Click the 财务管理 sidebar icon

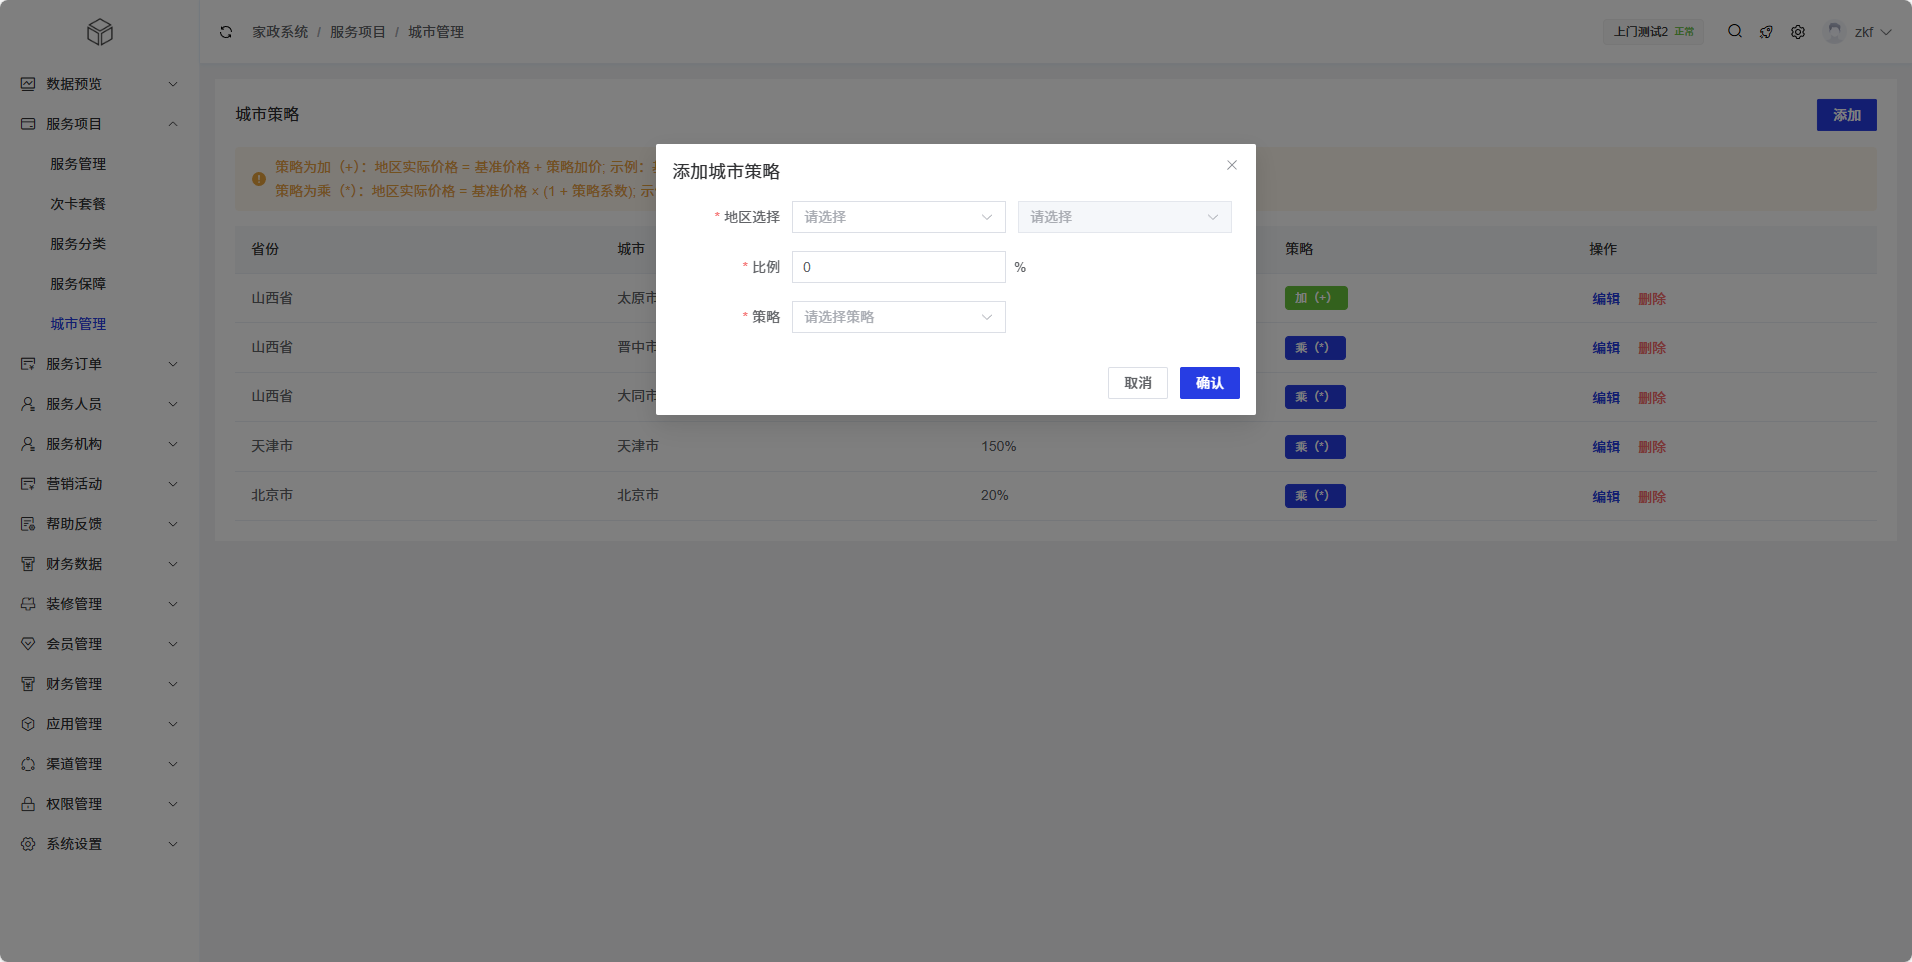click(x=28, y=684)
